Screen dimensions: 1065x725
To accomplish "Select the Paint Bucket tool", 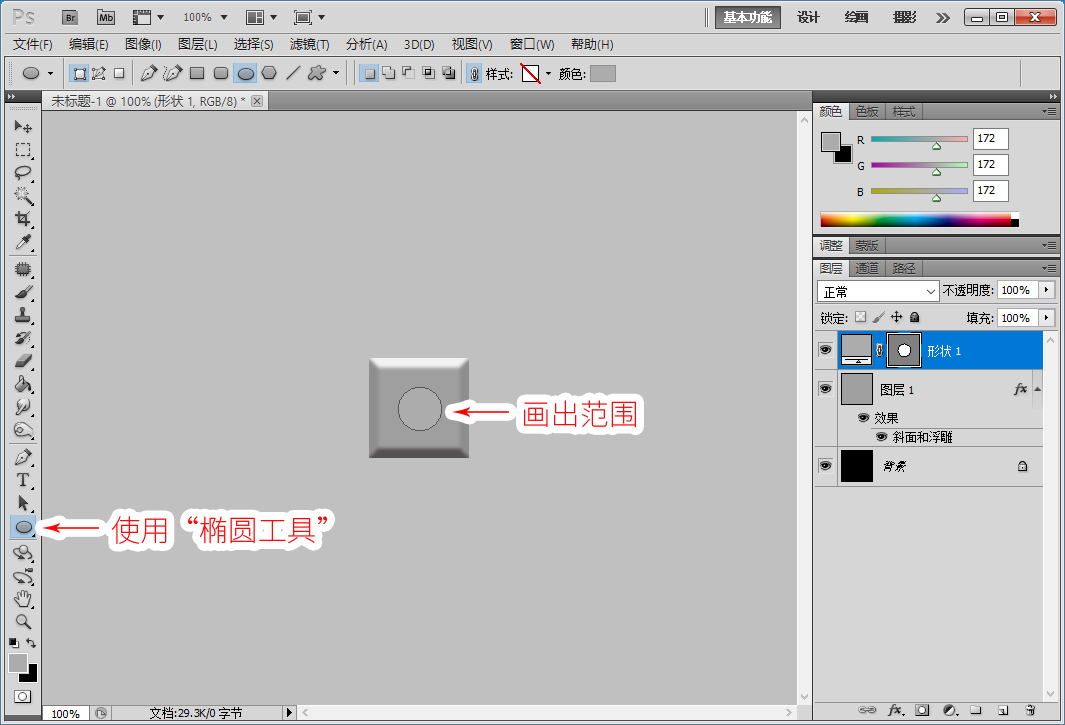I will [23, 384].
